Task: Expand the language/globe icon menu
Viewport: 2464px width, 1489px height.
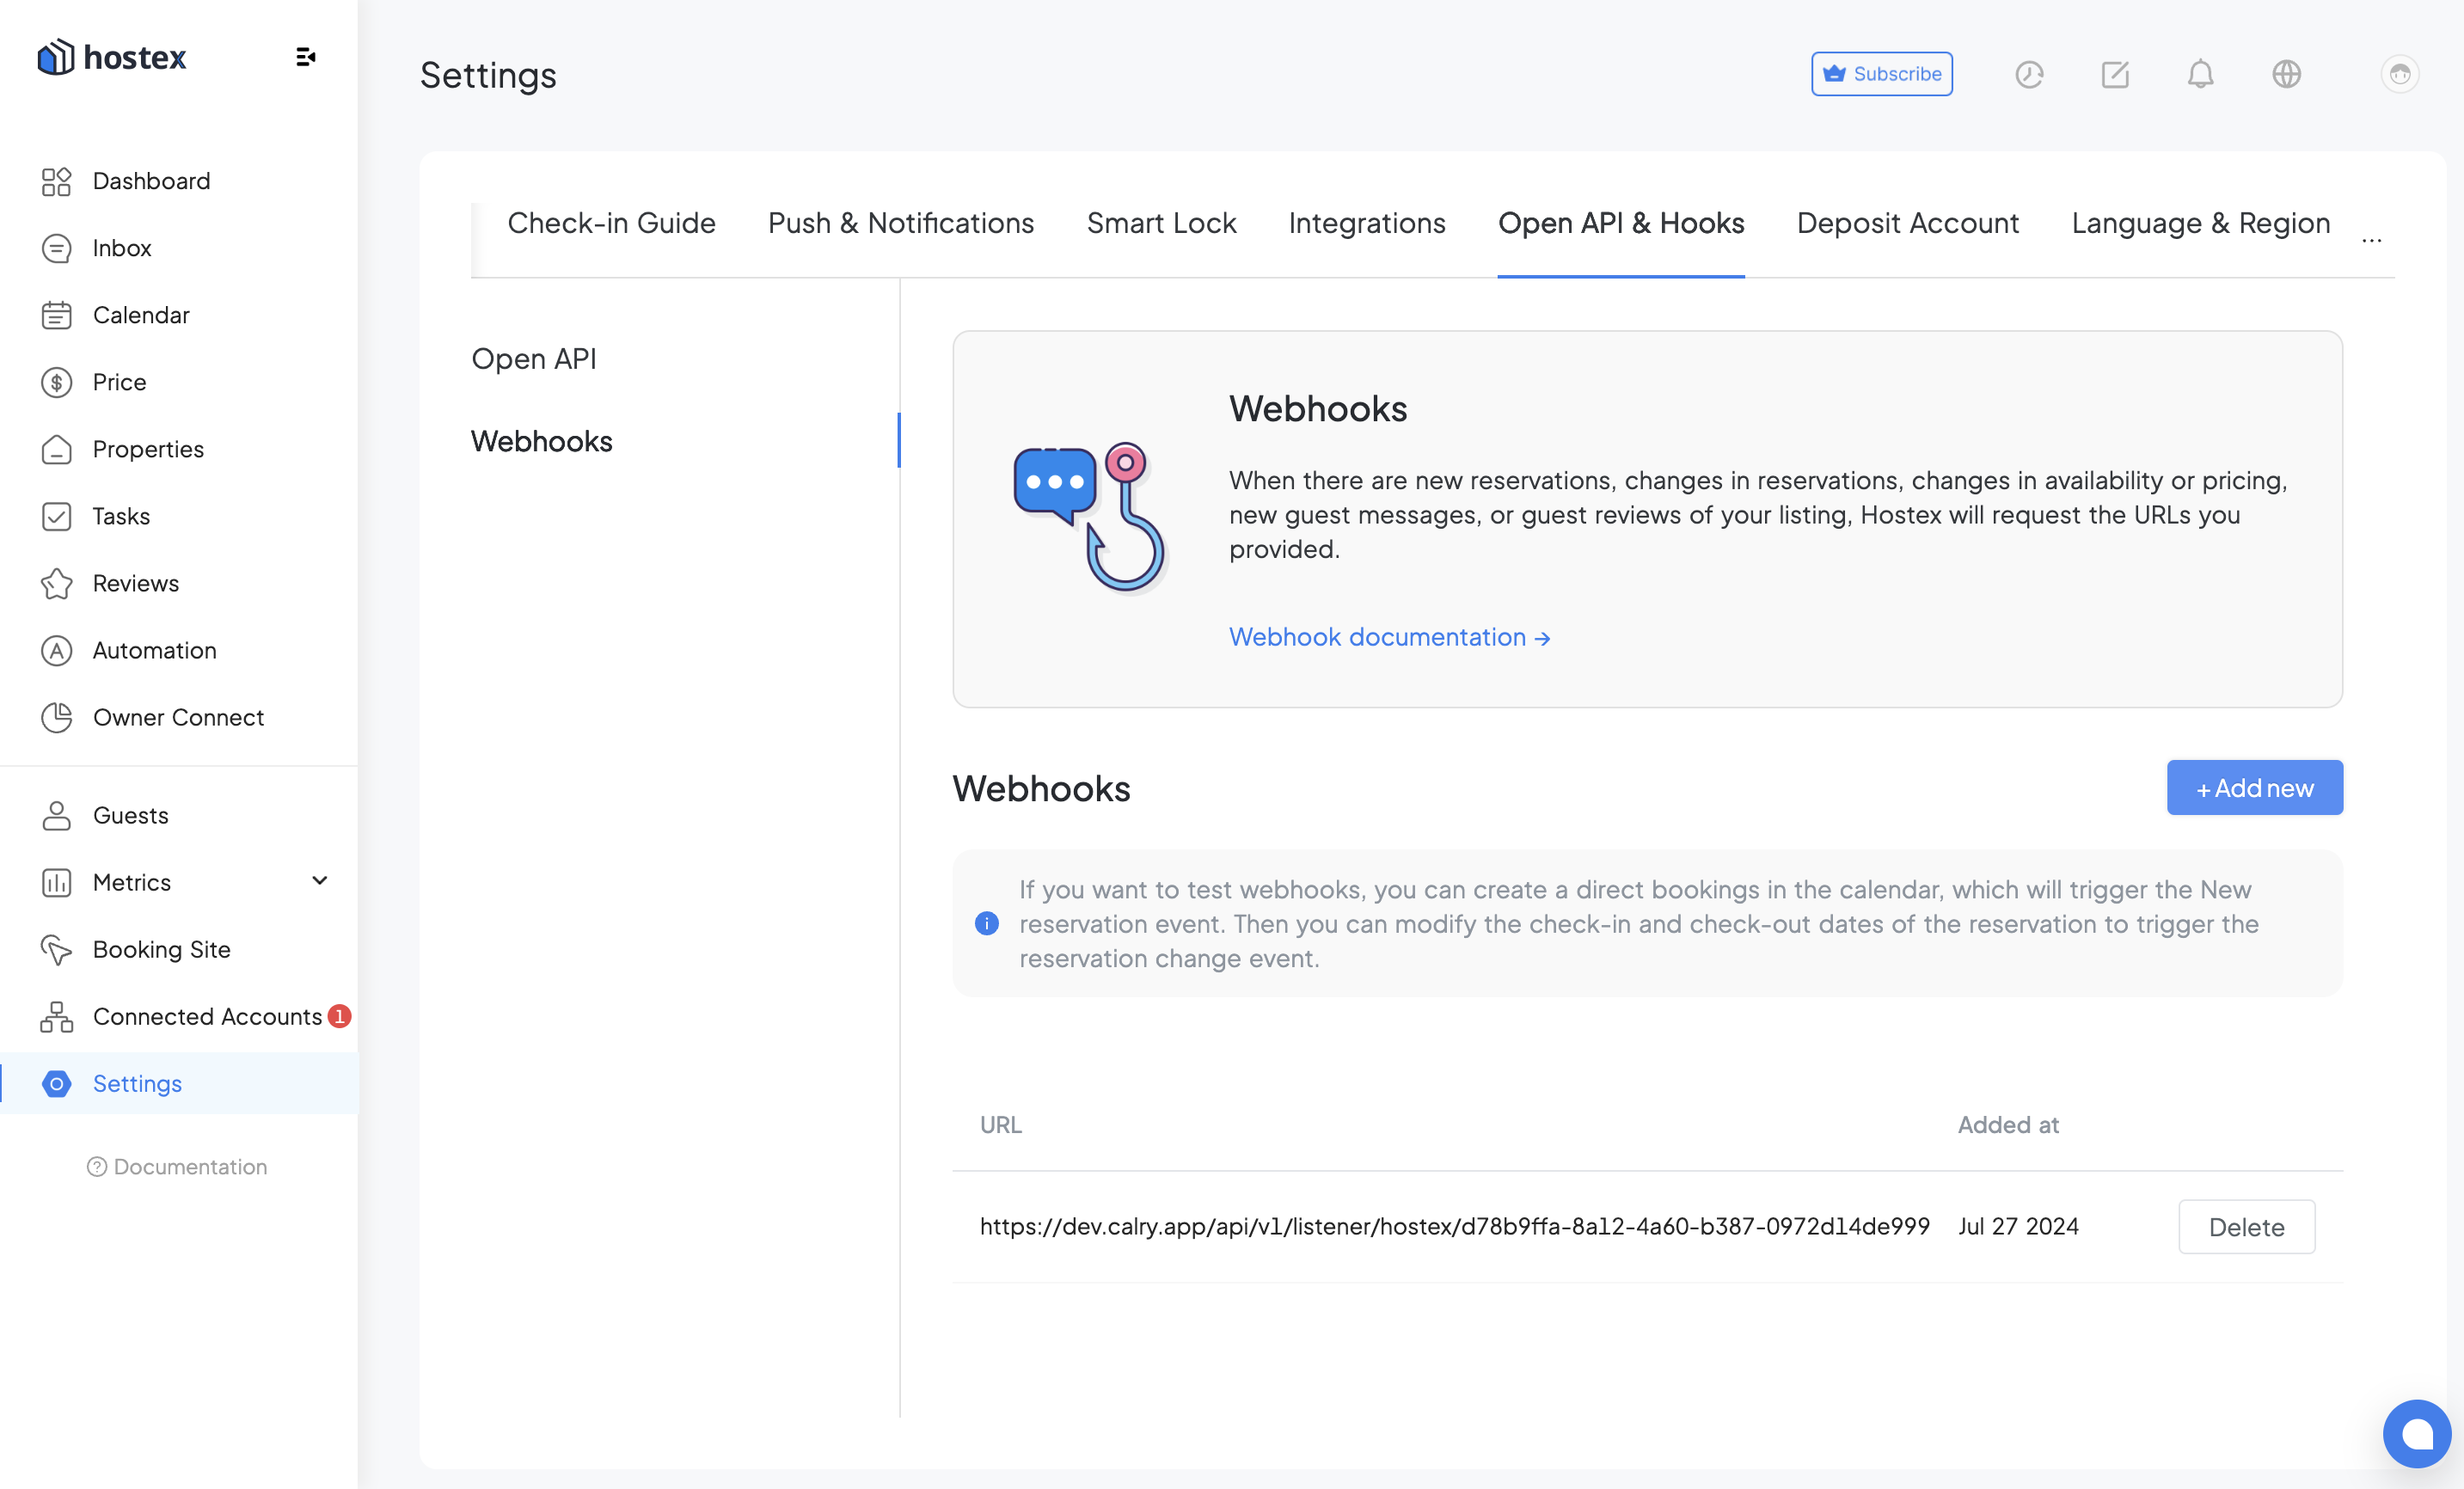Action: pyautogui.click(x=2286, y=74)
